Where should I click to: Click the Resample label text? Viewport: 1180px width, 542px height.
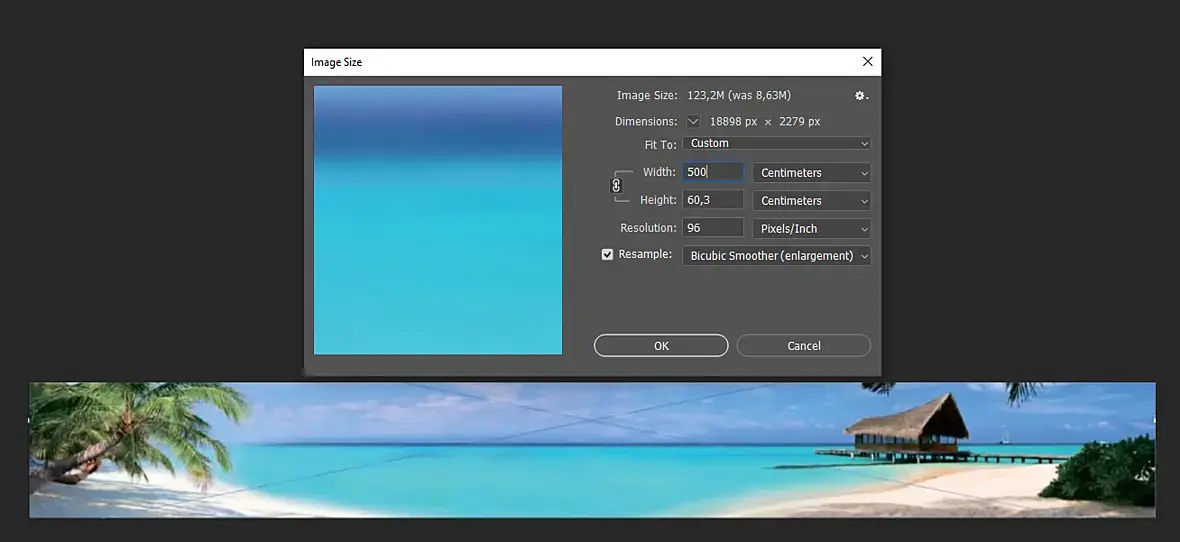click(x=645, y=254)
